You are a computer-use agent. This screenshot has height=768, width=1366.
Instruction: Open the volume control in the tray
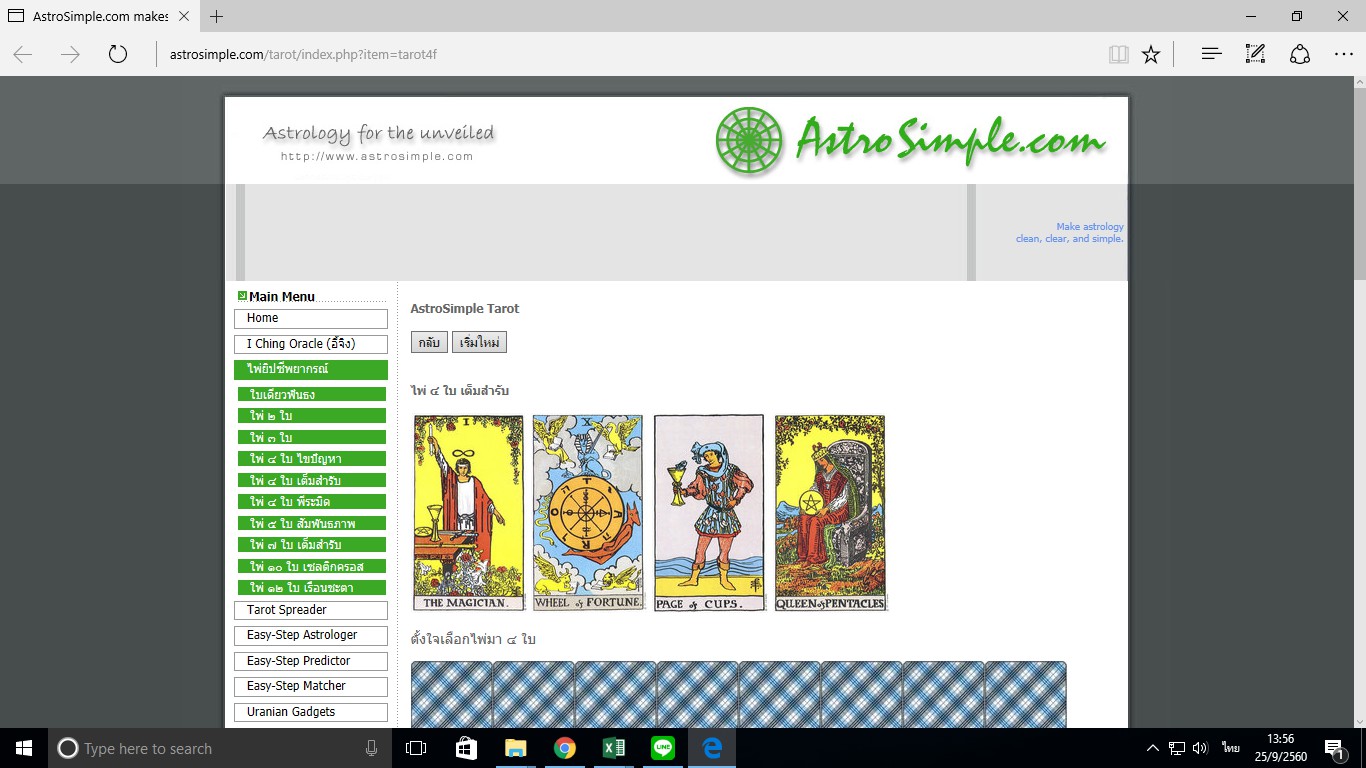click(1200, 748)
